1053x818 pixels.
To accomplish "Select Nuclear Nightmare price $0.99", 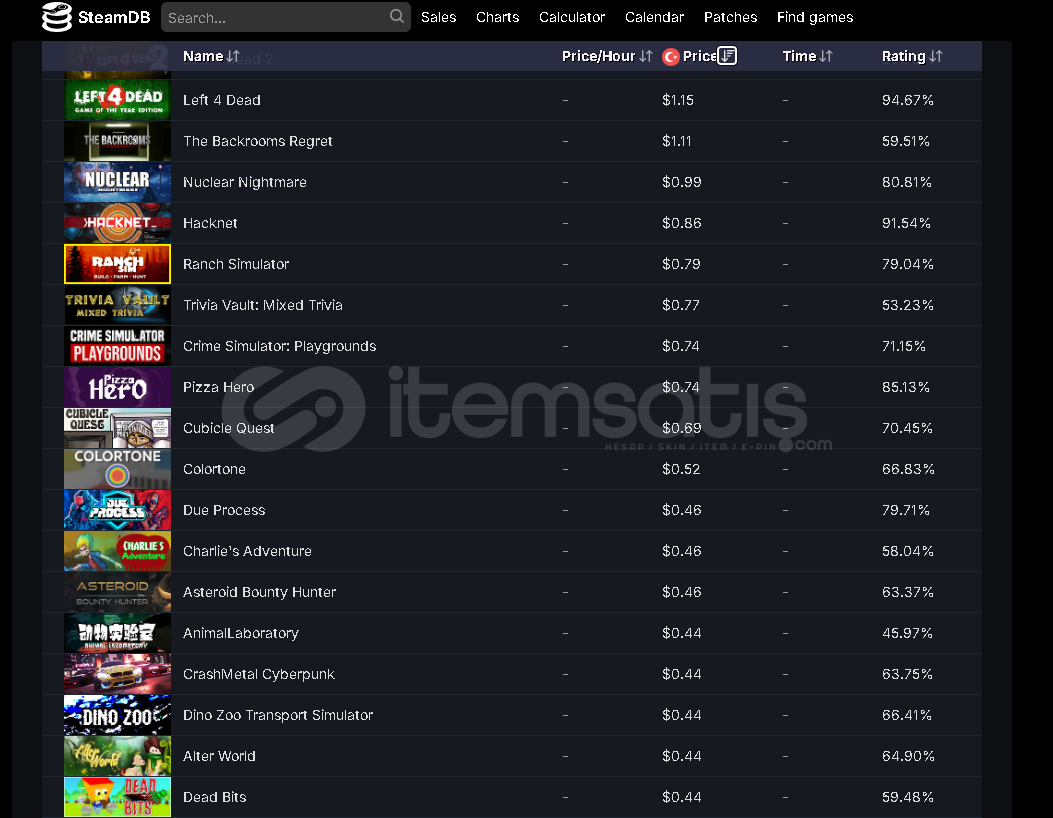I will click(682, 182).
